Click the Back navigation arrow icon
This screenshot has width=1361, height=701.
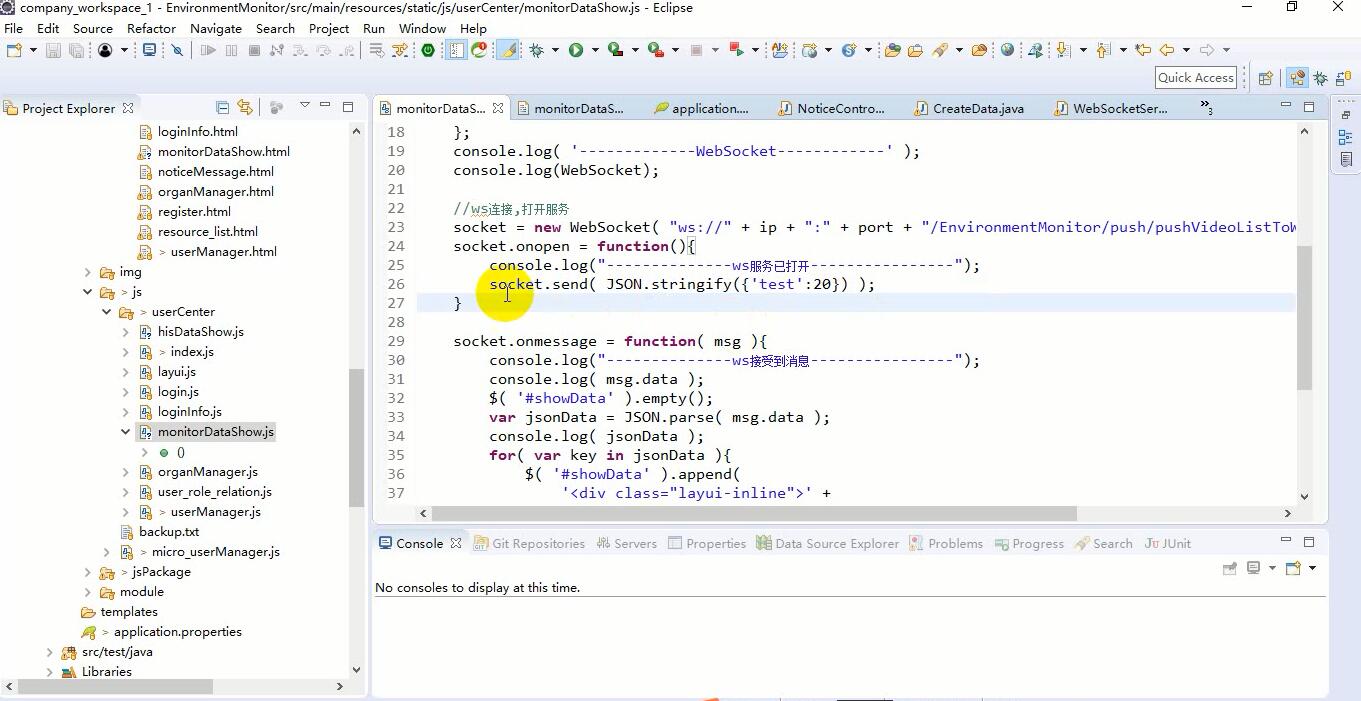point(1166,50)
